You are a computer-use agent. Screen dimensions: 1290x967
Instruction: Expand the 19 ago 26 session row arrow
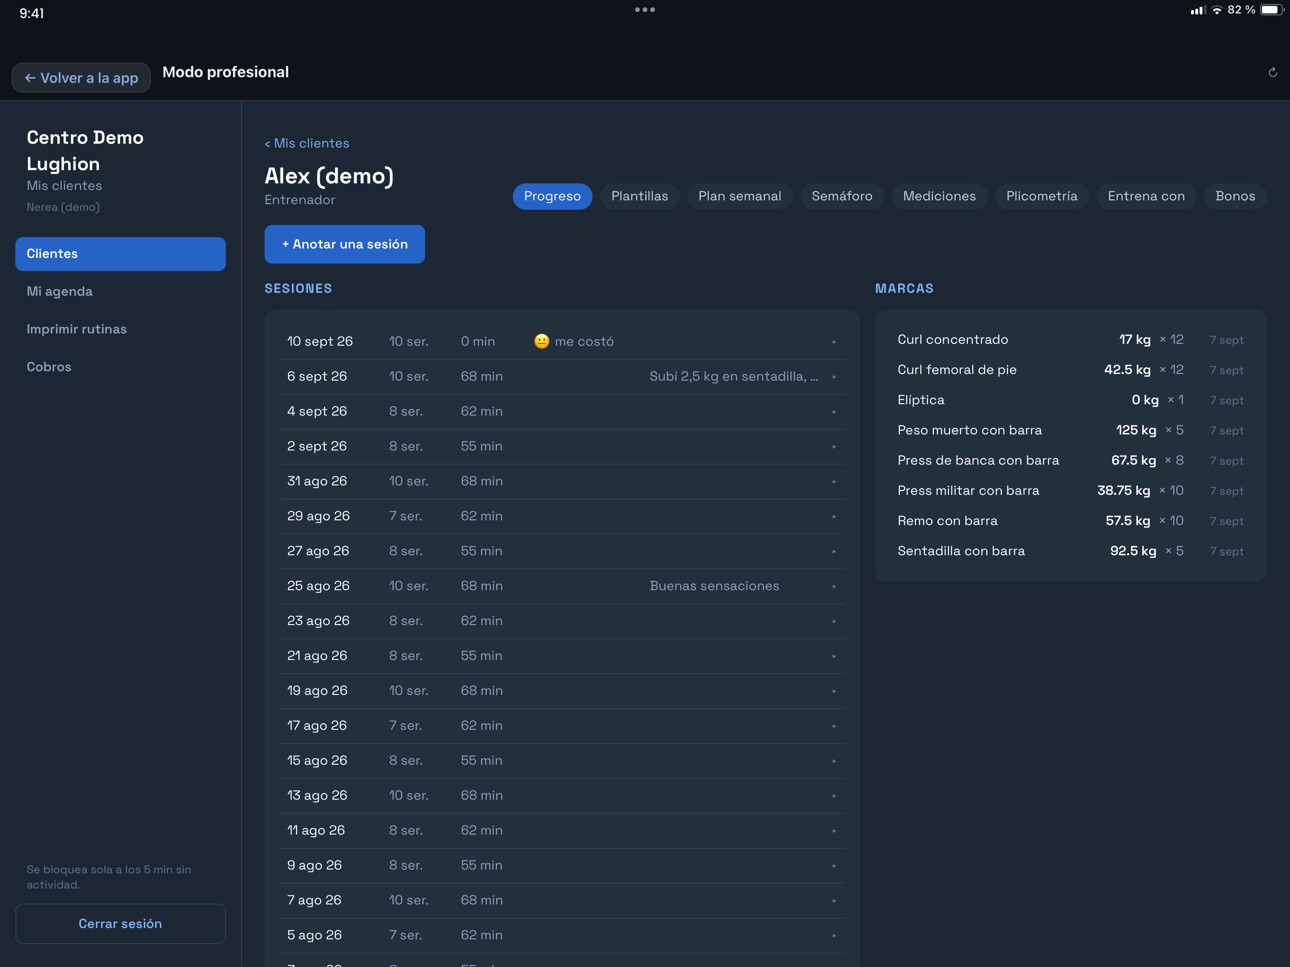(x=834, y=691)
